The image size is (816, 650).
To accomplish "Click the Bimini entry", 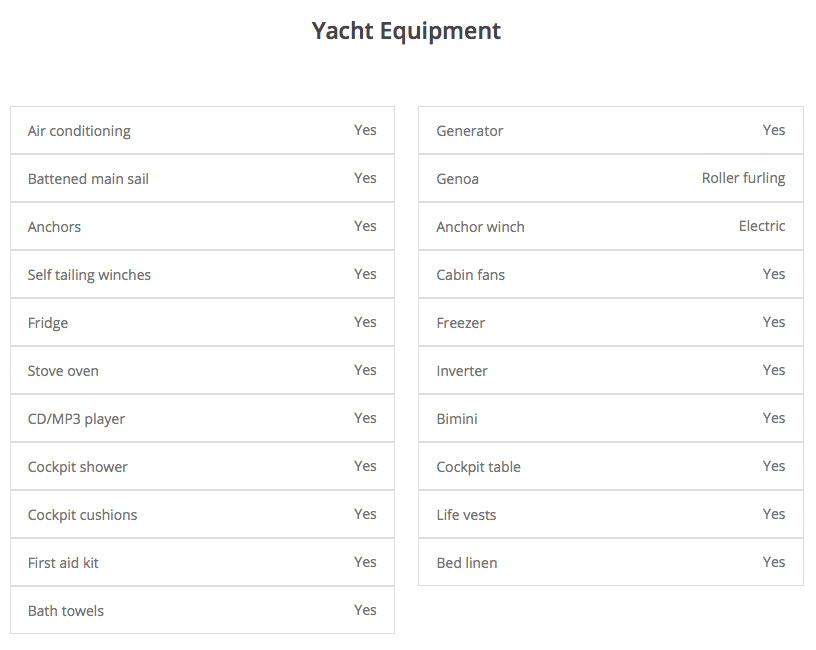I will [x=611, y=418].
